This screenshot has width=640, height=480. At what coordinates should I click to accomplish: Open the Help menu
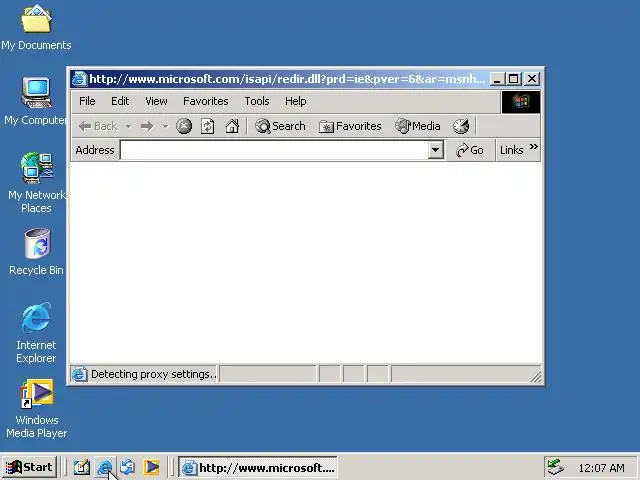tap(296, 101)
